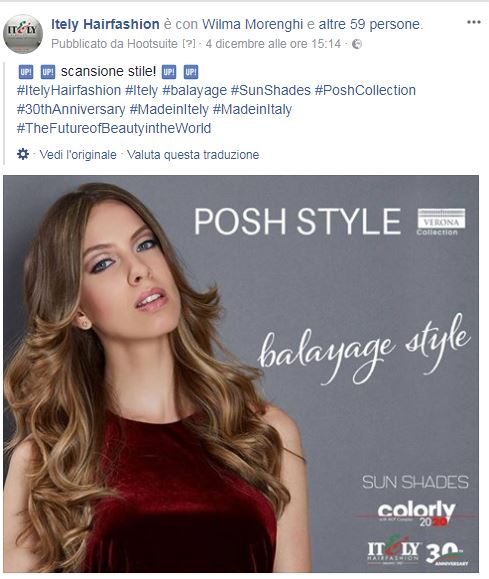Click the Hootsuite question mark help icon

(189, 44)
